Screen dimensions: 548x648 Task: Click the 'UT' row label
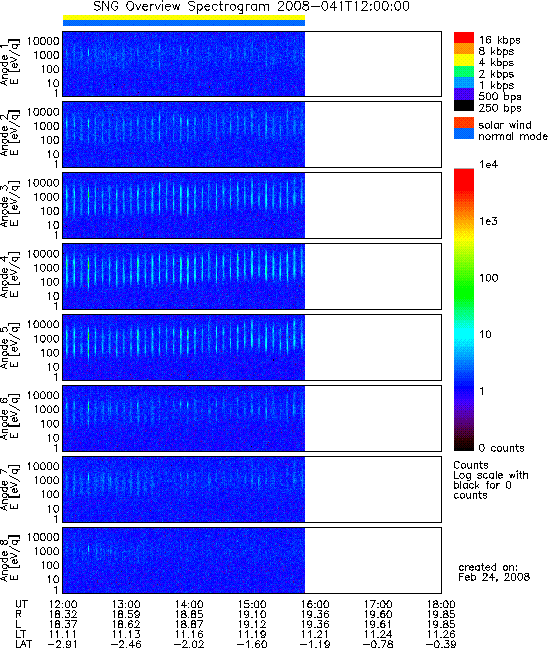click(x=20, y=605)
